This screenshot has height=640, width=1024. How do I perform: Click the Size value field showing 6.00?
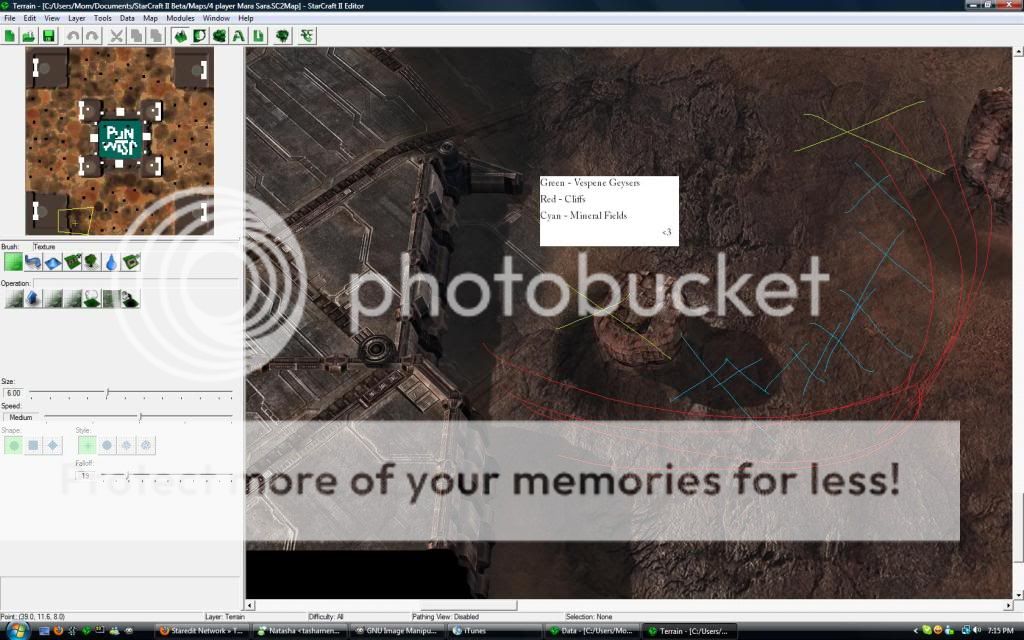click(x=14, y=393)
